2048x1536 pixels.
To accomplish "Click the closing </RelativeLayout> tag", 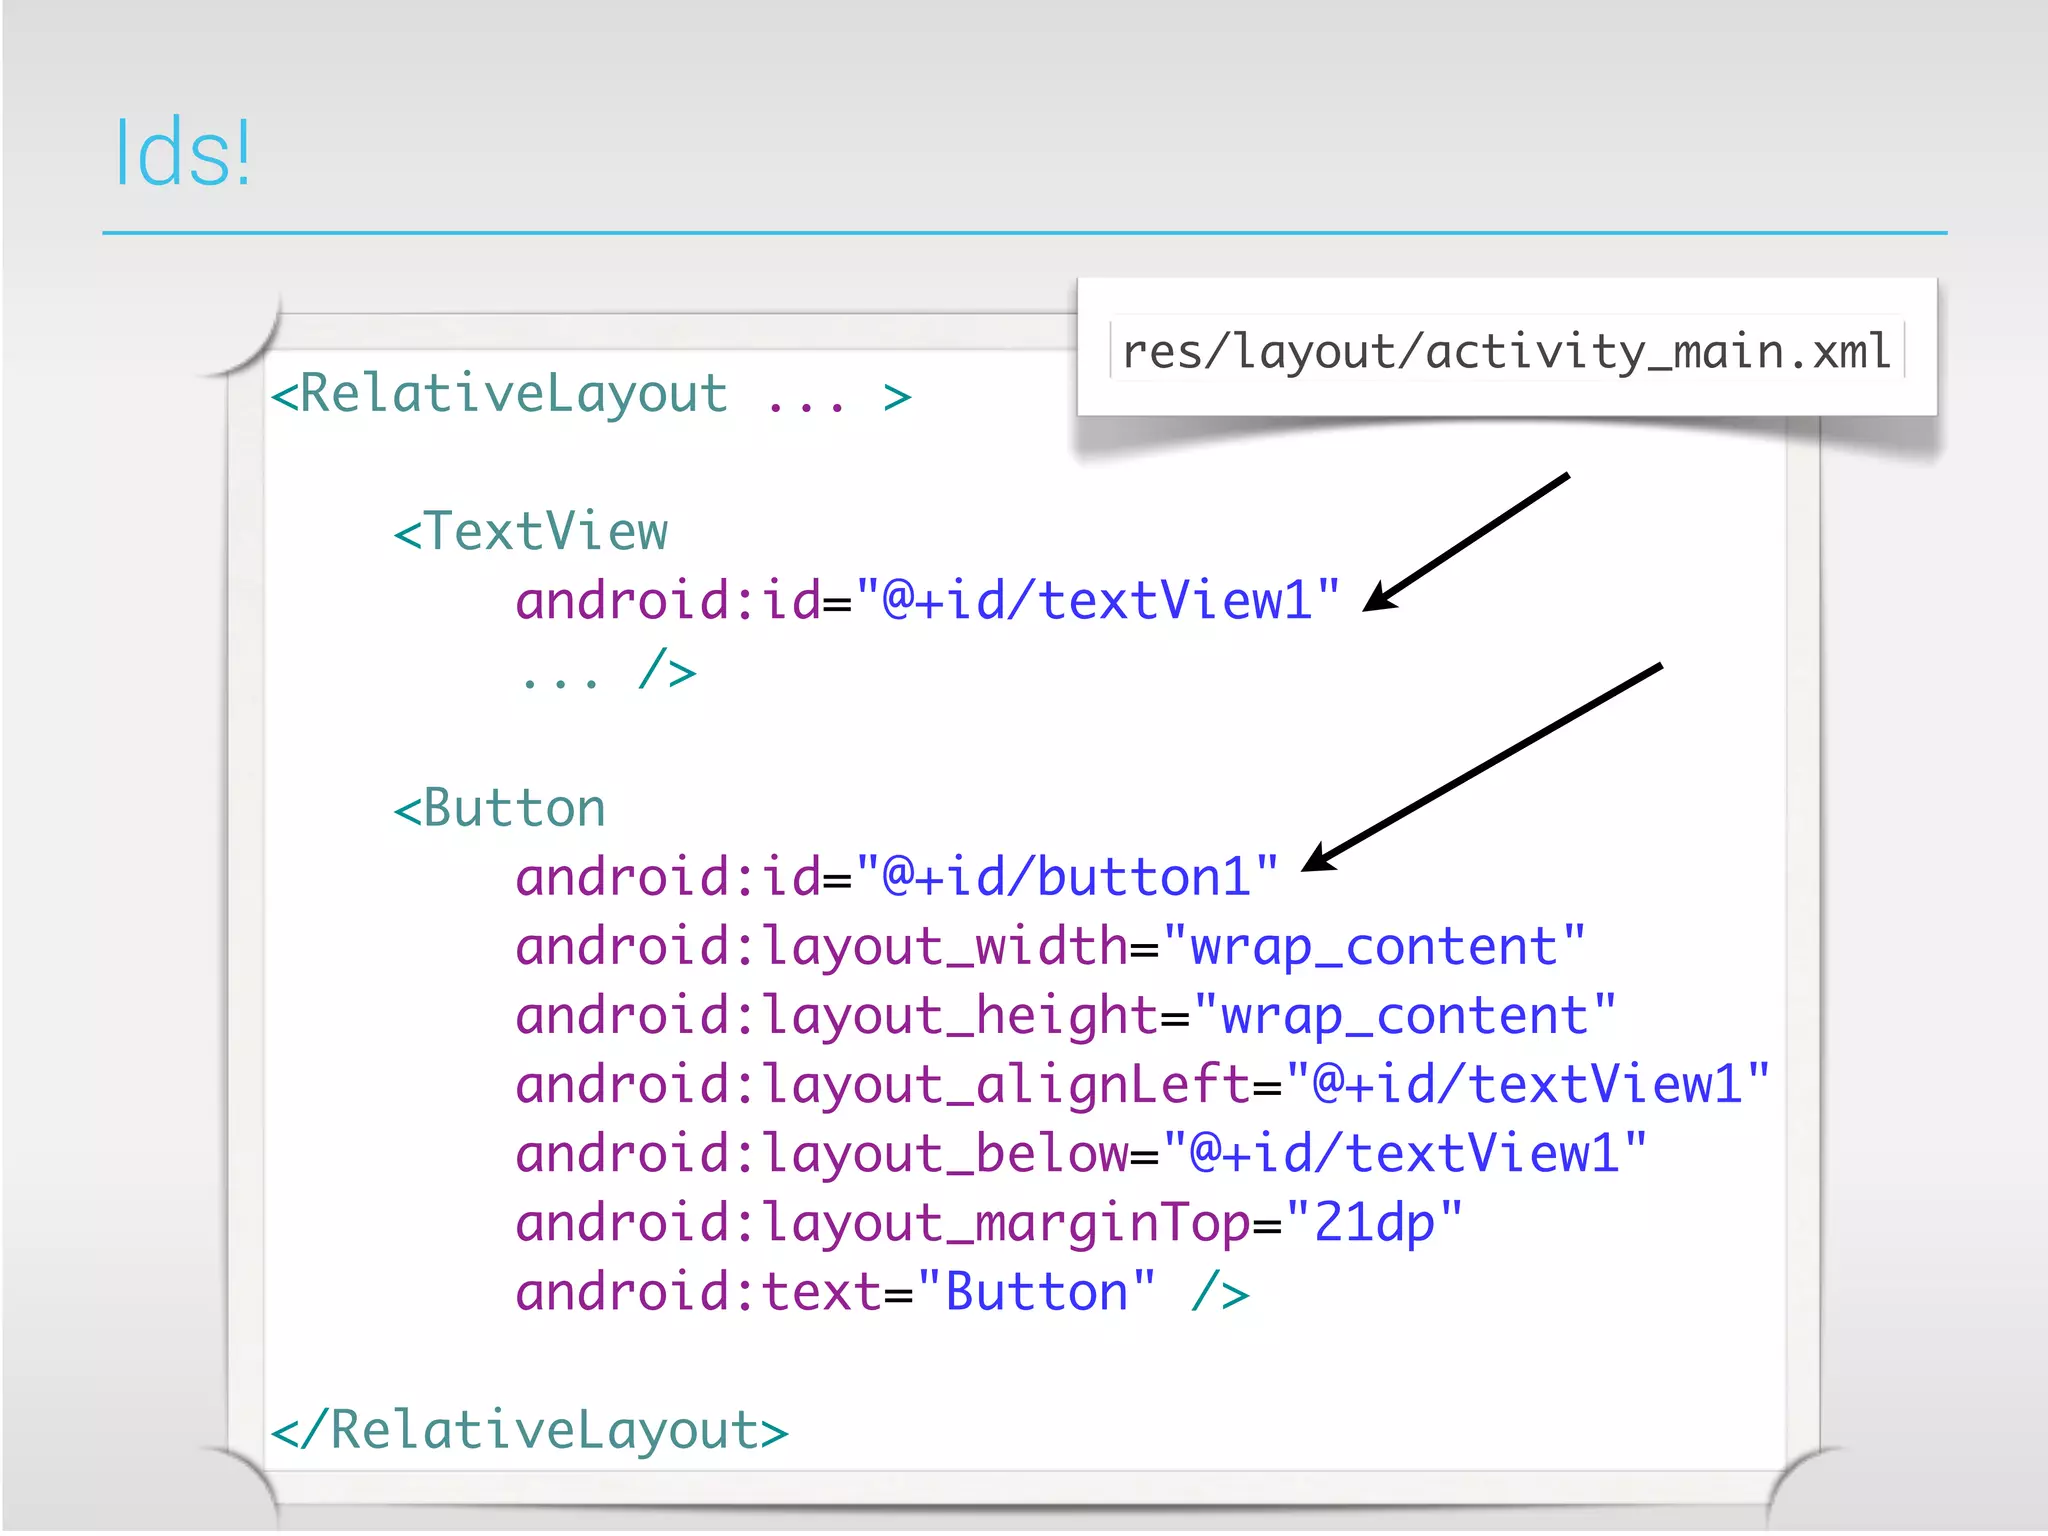I will pyautogui.click(x=529, y=1430).
